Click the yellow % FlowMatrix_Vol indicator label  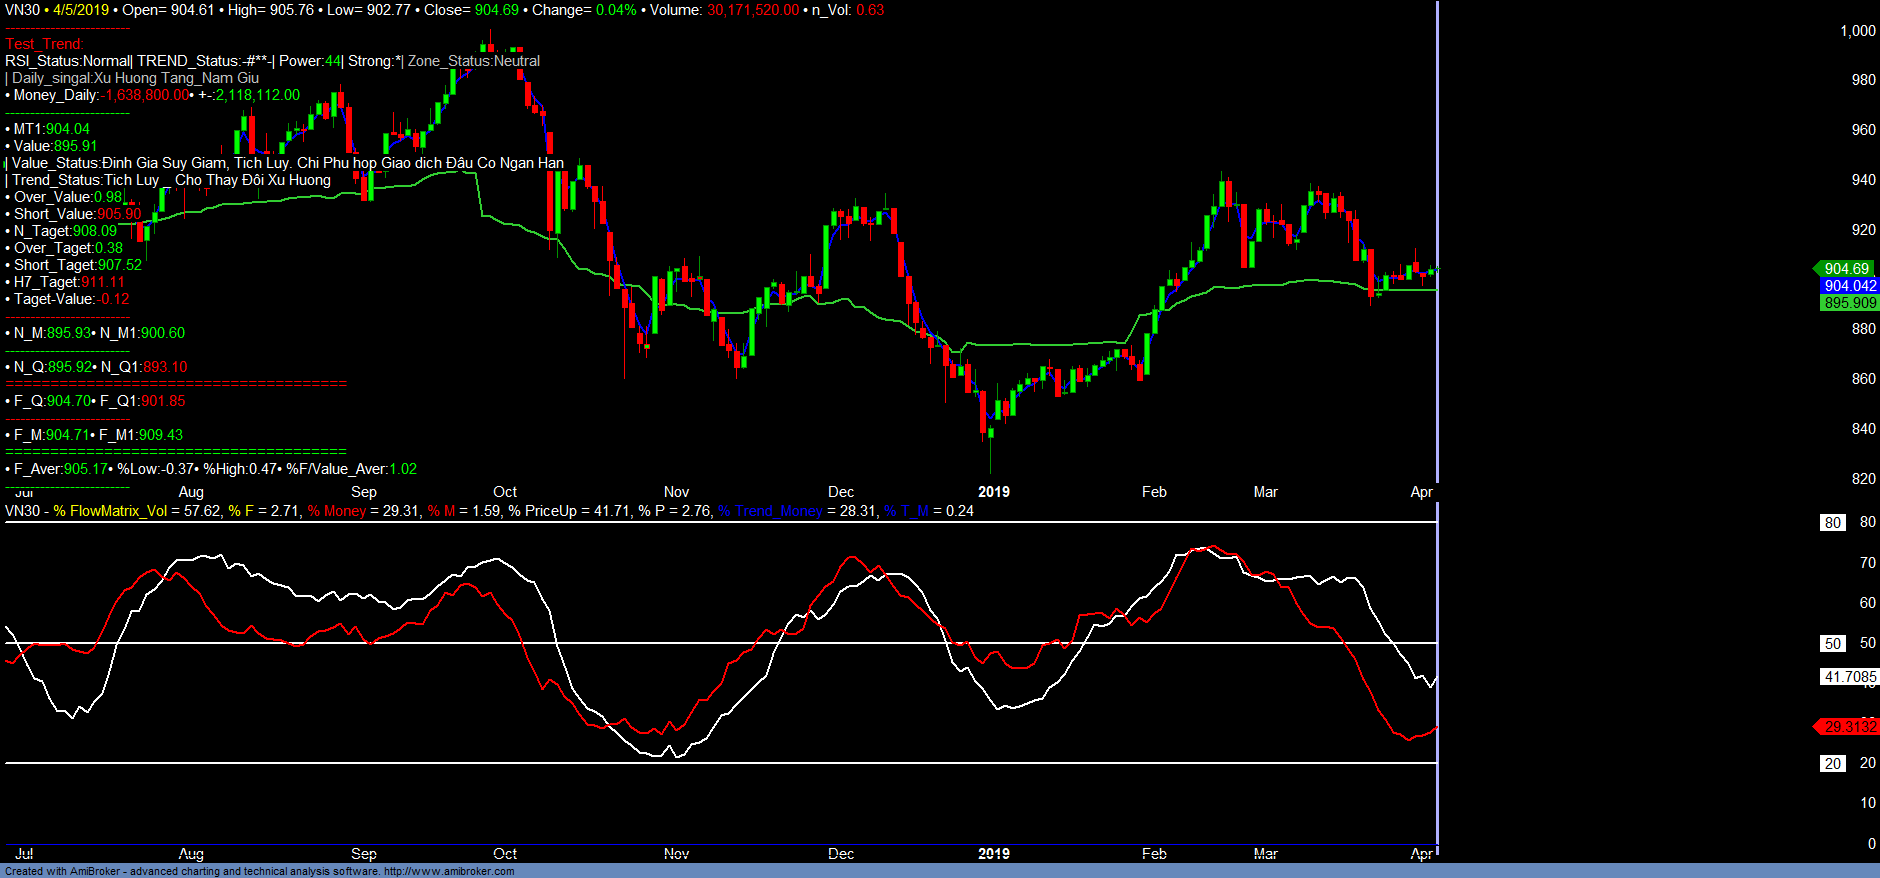pyautogui.click(x=110, y=511)
